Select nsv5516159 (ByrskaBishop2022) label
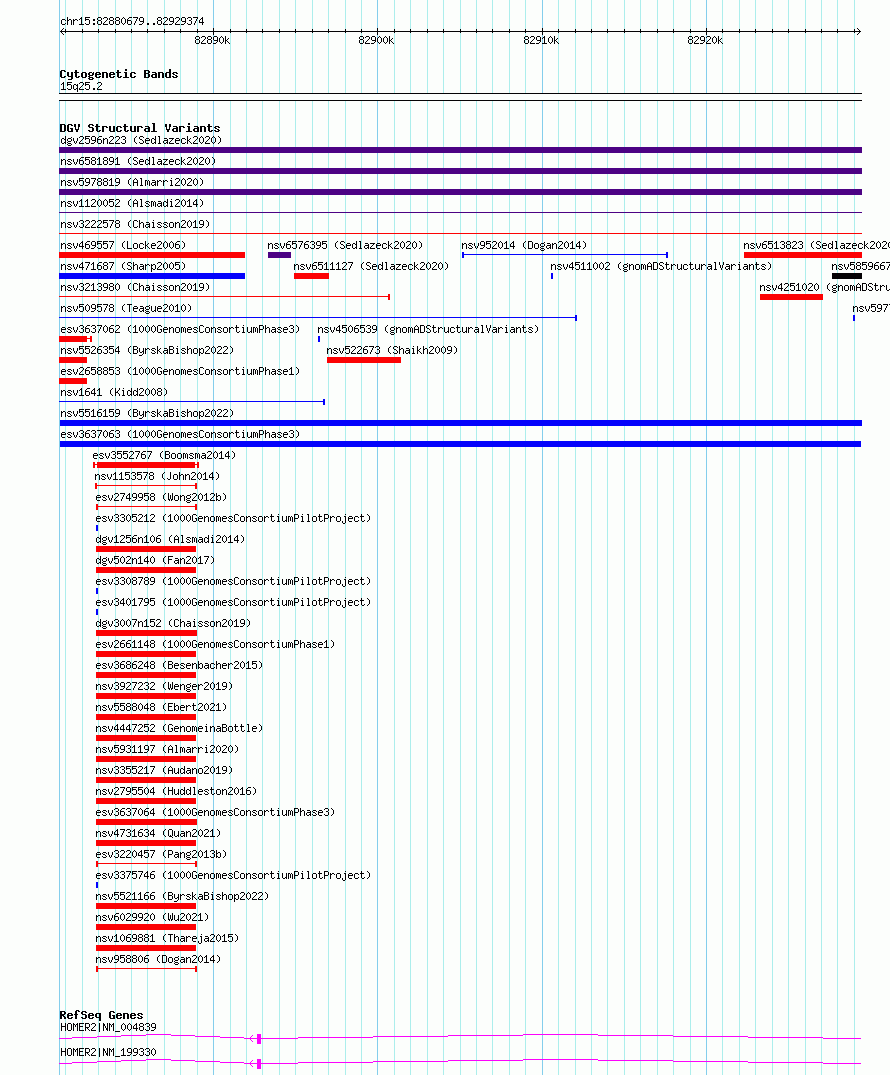 147,413
